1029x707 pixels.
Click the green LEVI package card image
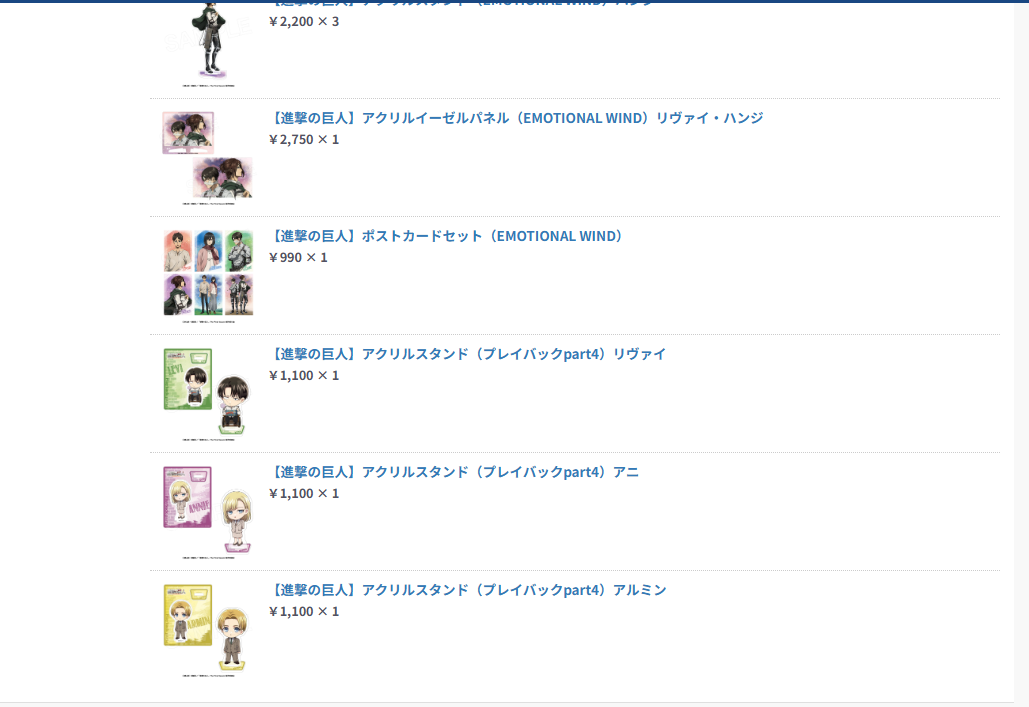(x=188, y=379)
